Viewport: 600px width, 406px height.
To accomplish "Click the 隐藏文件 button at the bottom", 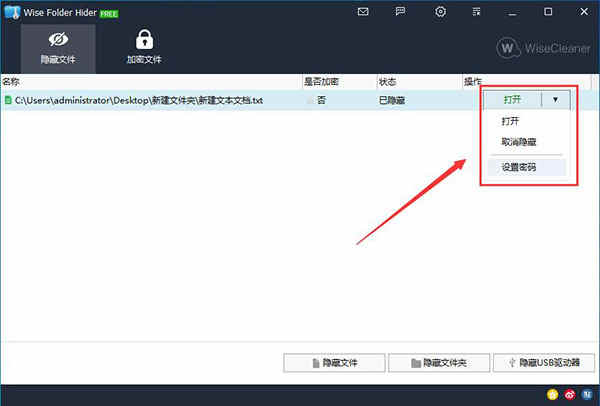I will pos(334,363).
